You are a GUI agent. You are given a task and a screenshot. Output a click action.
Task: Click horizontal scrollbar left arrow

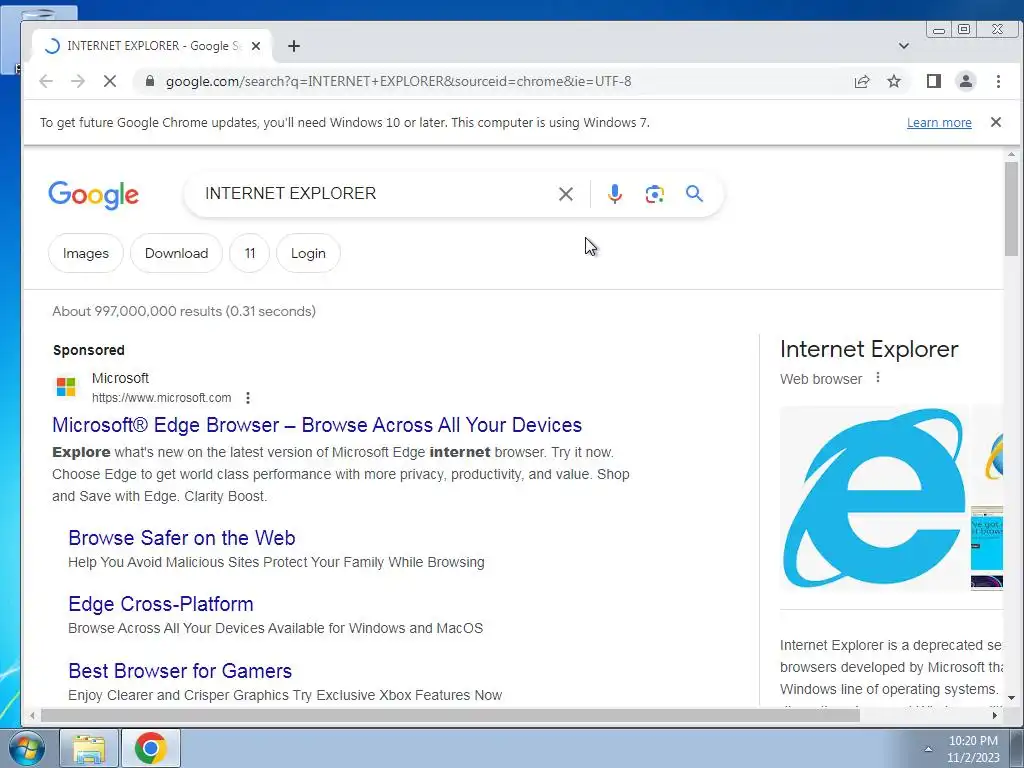[x=32, y=716]
